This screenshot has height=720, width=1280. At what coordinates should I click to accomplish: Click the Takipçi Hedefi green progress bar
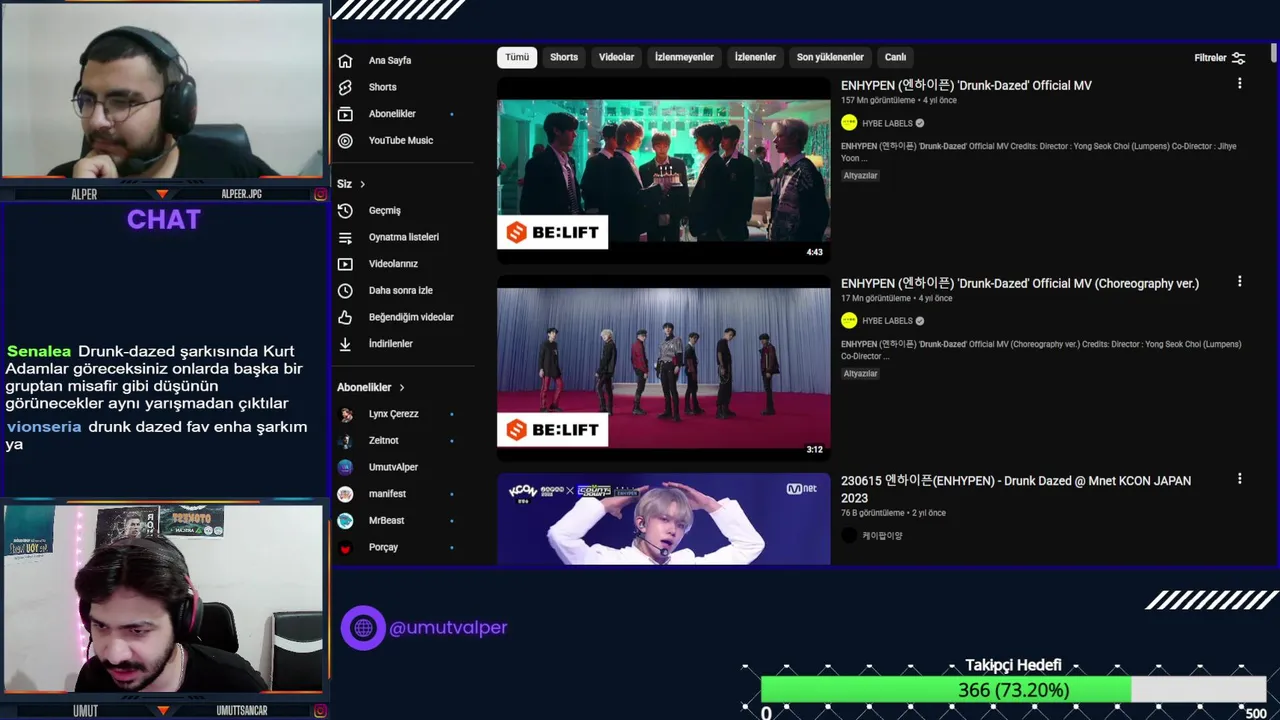click(946, 690)
